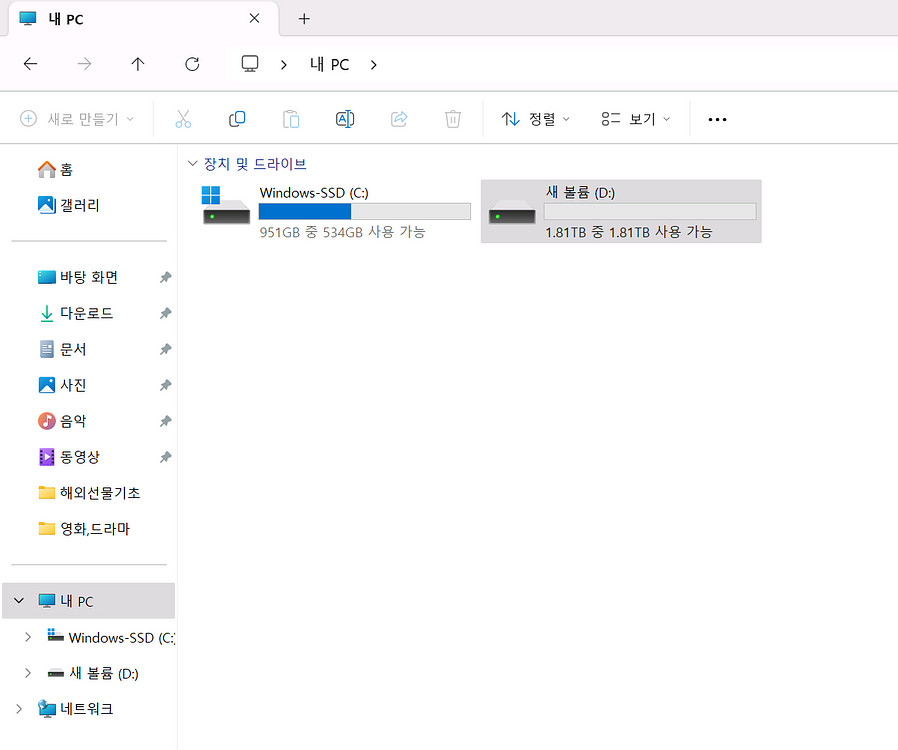Click the Delete trash can icon
The width and height of the screenshot is (898, 750).
tap(453, 119)
